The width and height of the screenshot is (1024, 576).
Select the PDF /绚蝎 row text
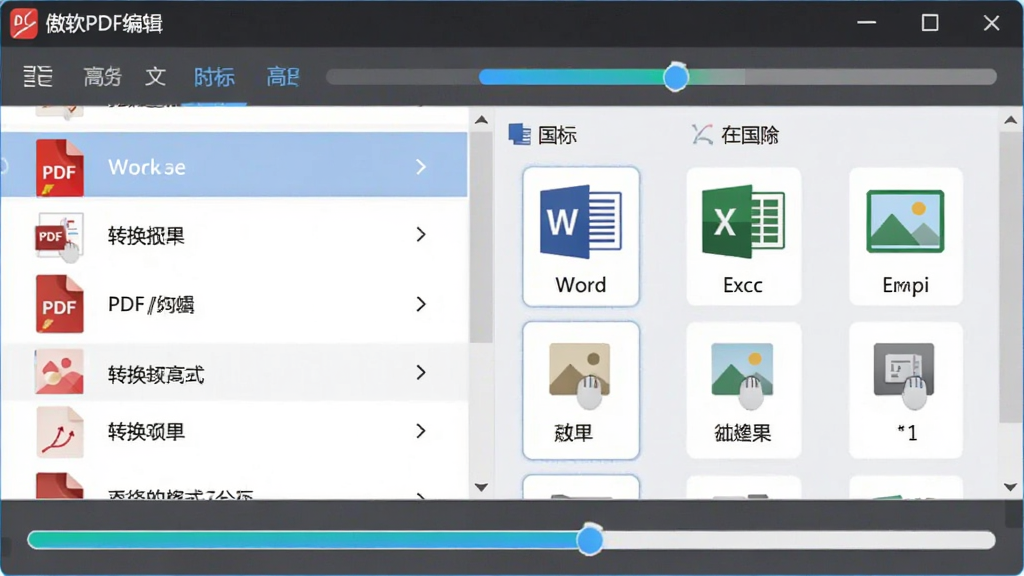[151, 304]
